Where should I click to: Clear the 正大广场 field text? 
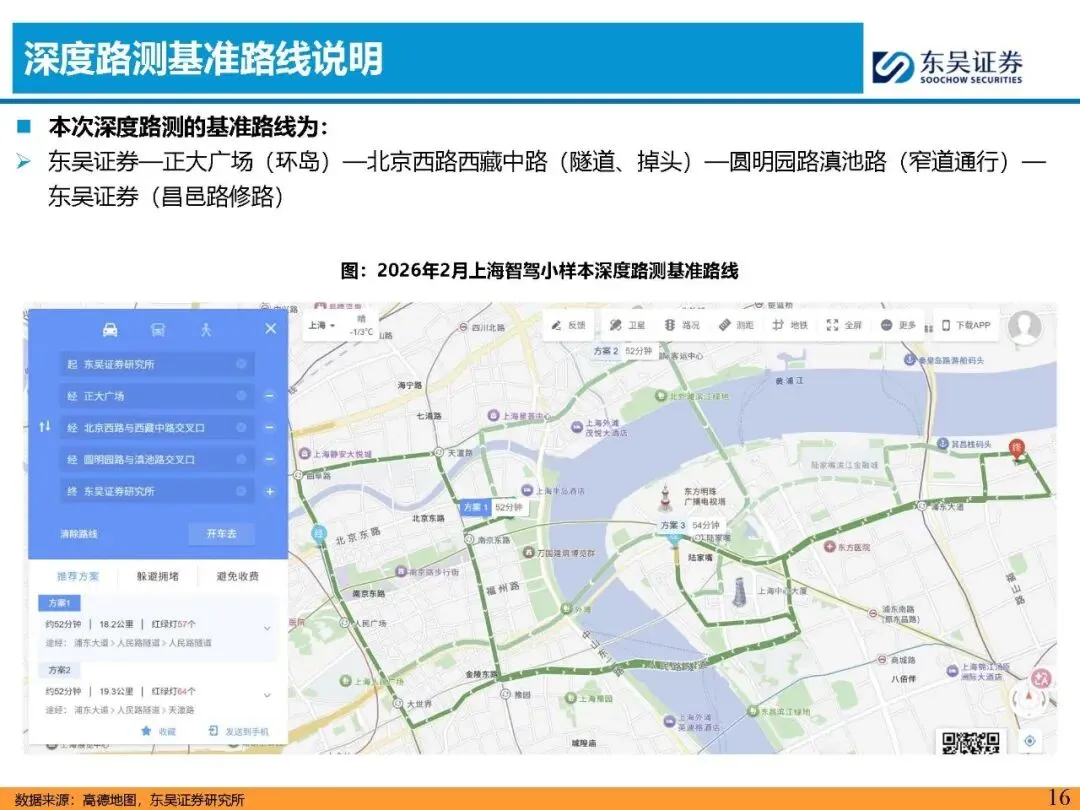pyautogui.click(x=241, y=396)
